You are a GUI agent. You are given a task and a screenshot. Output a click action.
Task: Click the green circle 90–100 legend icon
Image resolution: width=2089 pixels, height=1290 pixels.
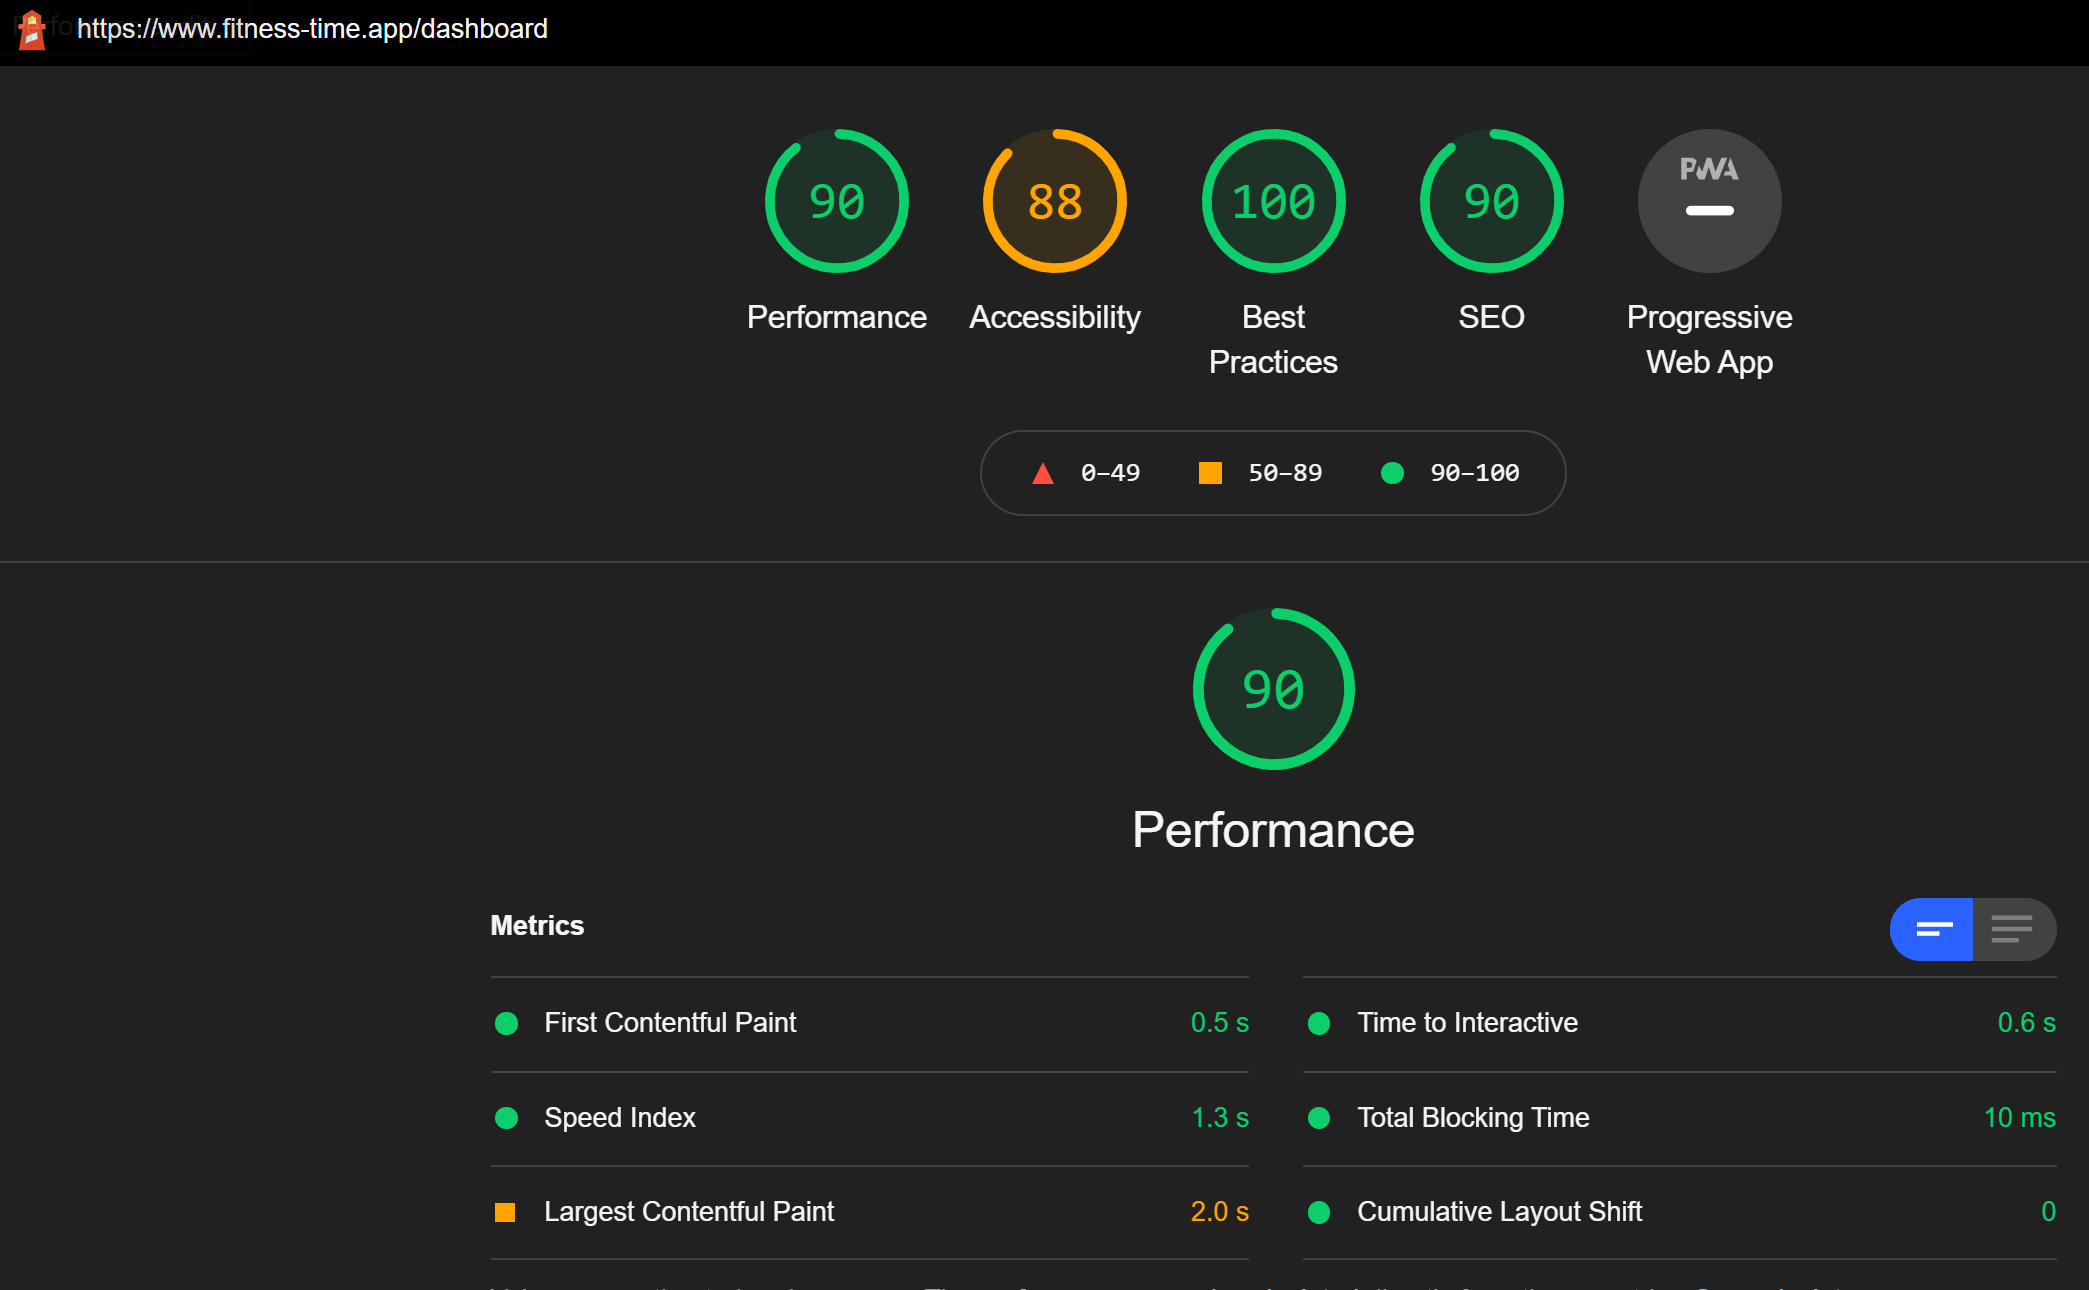[1392, 473]
